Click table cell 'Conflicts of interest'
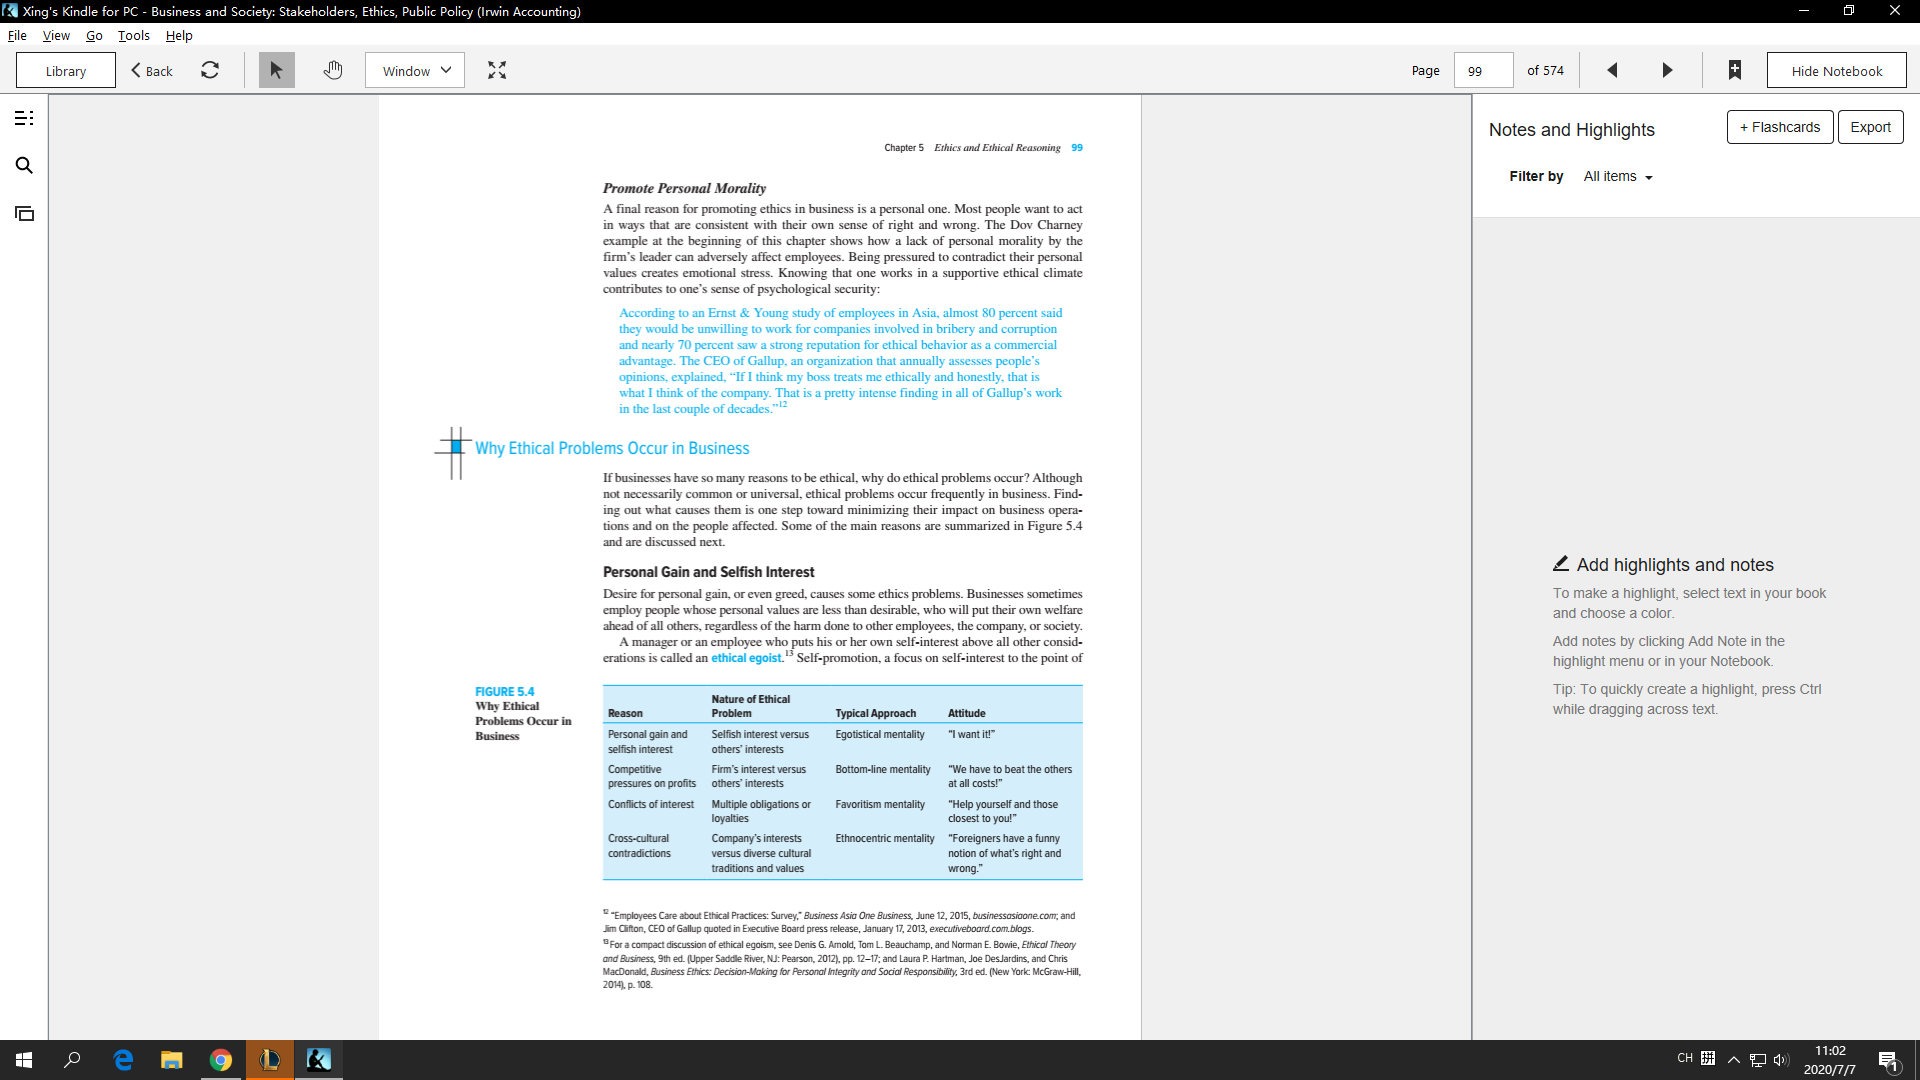 point(651,804)
